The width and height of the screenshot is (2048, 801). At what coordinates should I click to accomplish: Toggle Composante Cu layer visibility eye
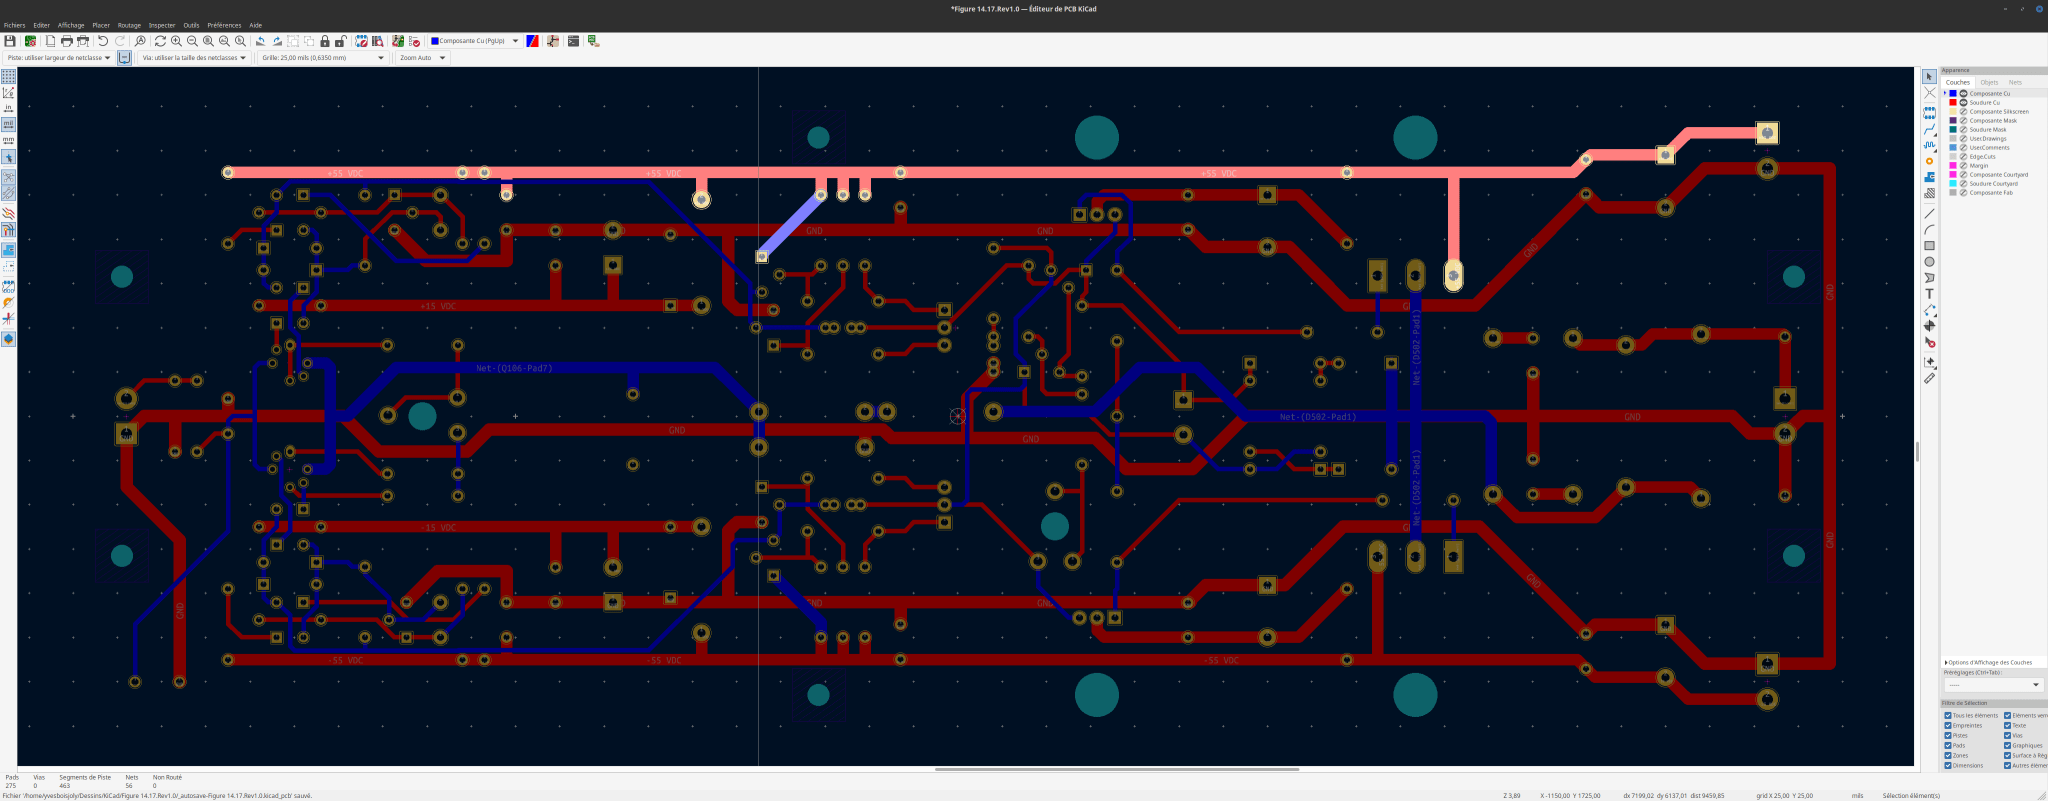click(1963, 93)
